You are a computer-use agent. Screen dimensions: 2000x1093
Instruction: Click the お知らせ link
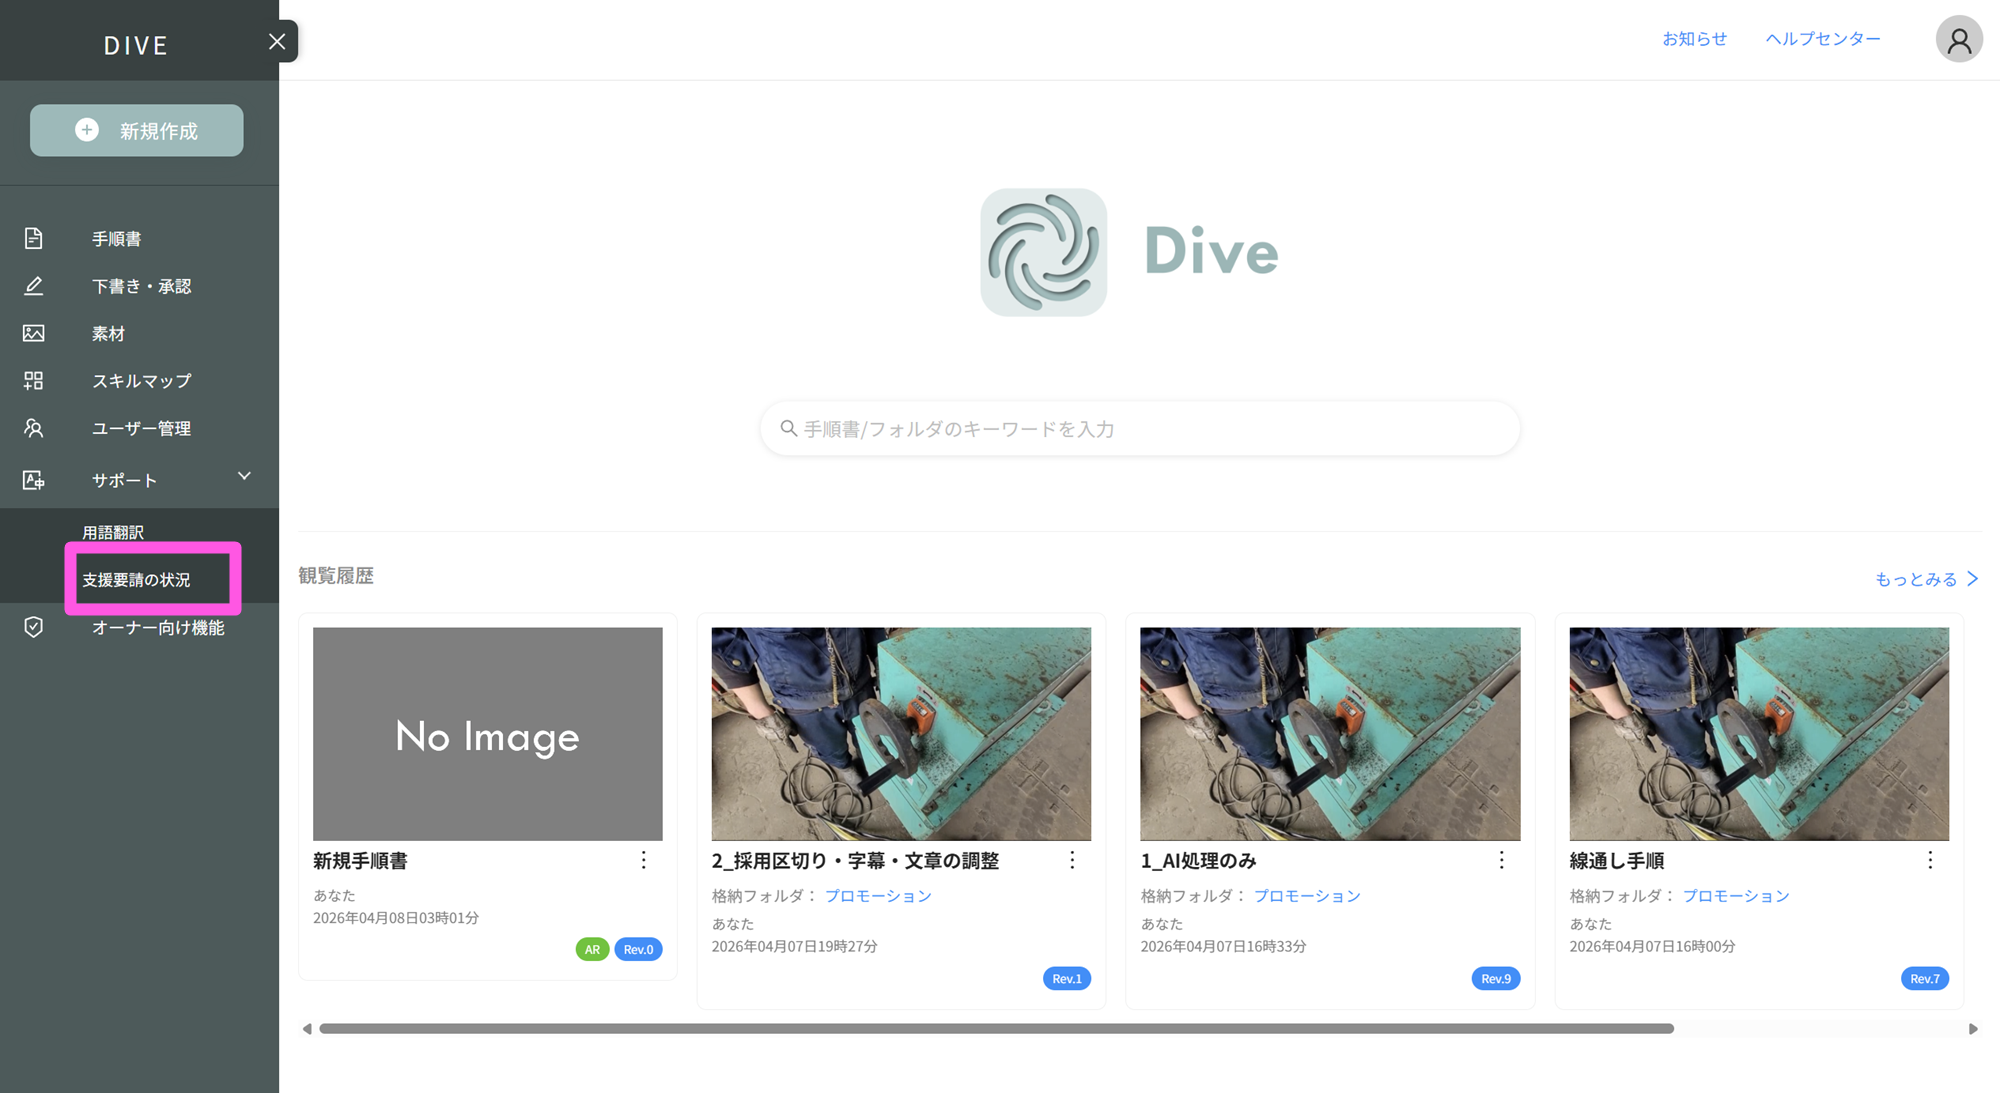(1694, 39)
